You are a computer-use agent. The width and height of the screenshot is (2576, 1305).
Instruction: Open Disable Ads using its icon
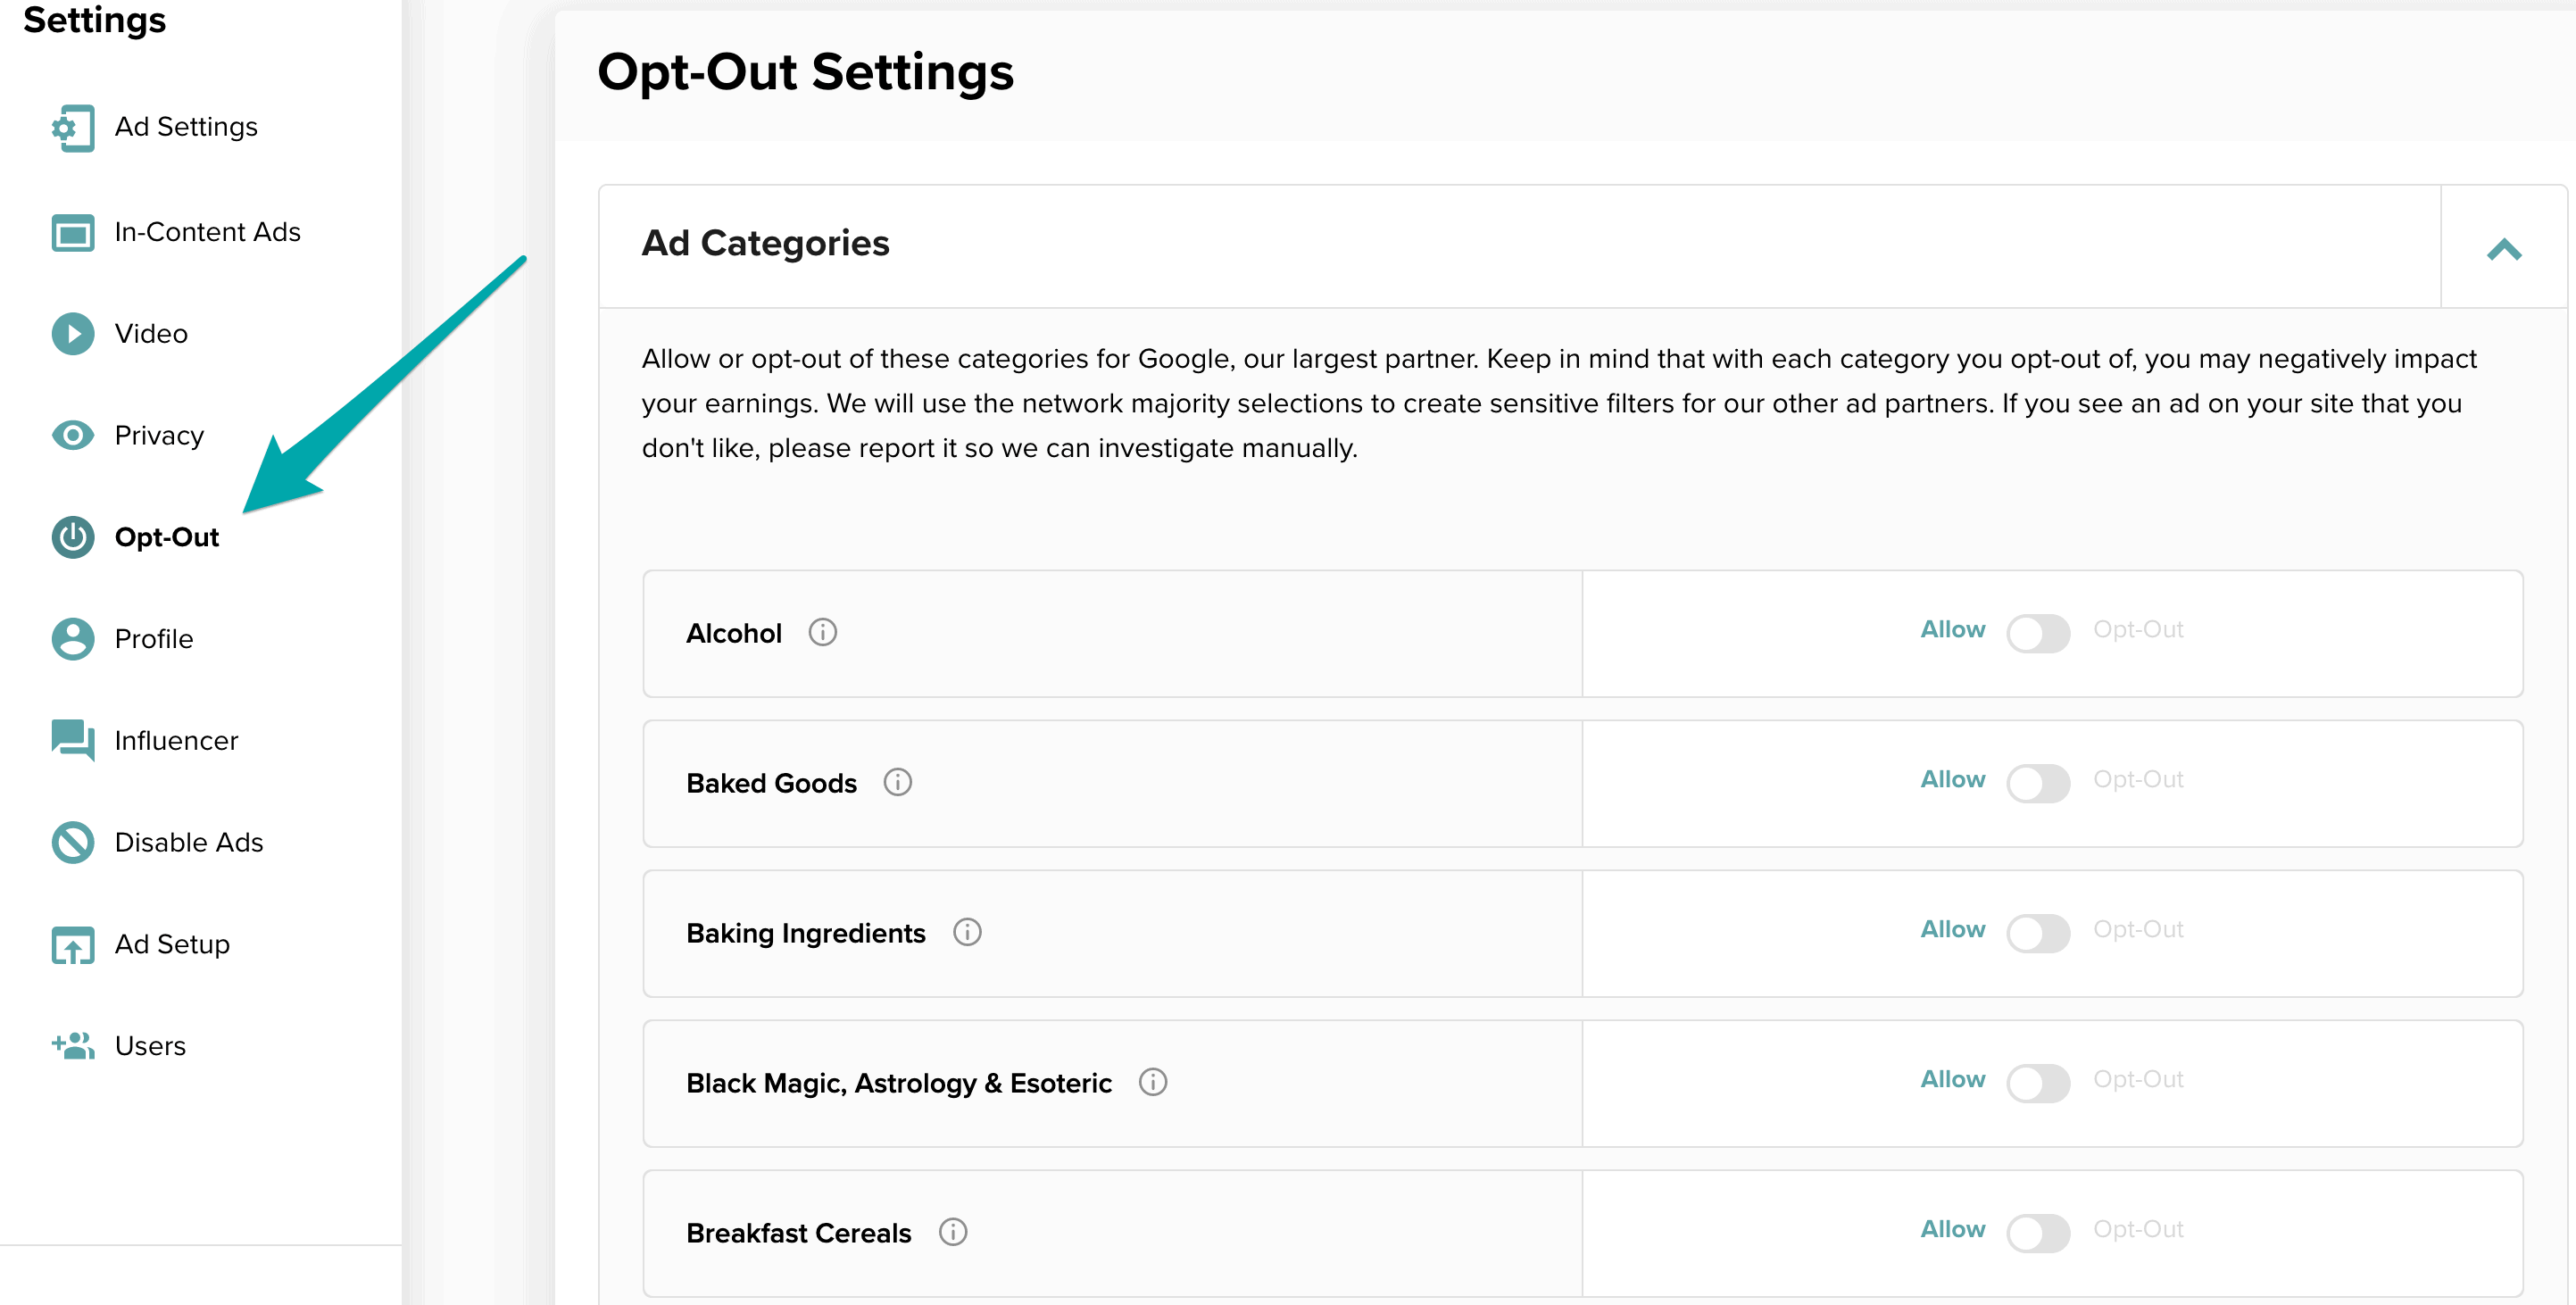pos(72,843)
